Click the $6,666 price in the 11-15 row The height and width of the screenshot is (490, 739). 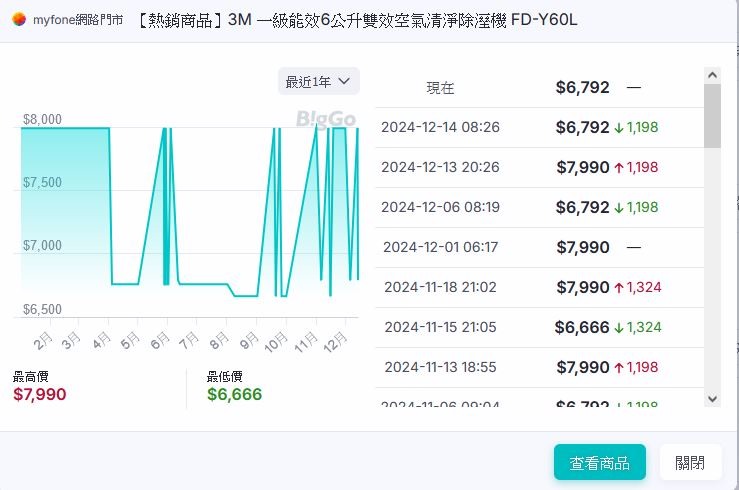tap(582, 327)
